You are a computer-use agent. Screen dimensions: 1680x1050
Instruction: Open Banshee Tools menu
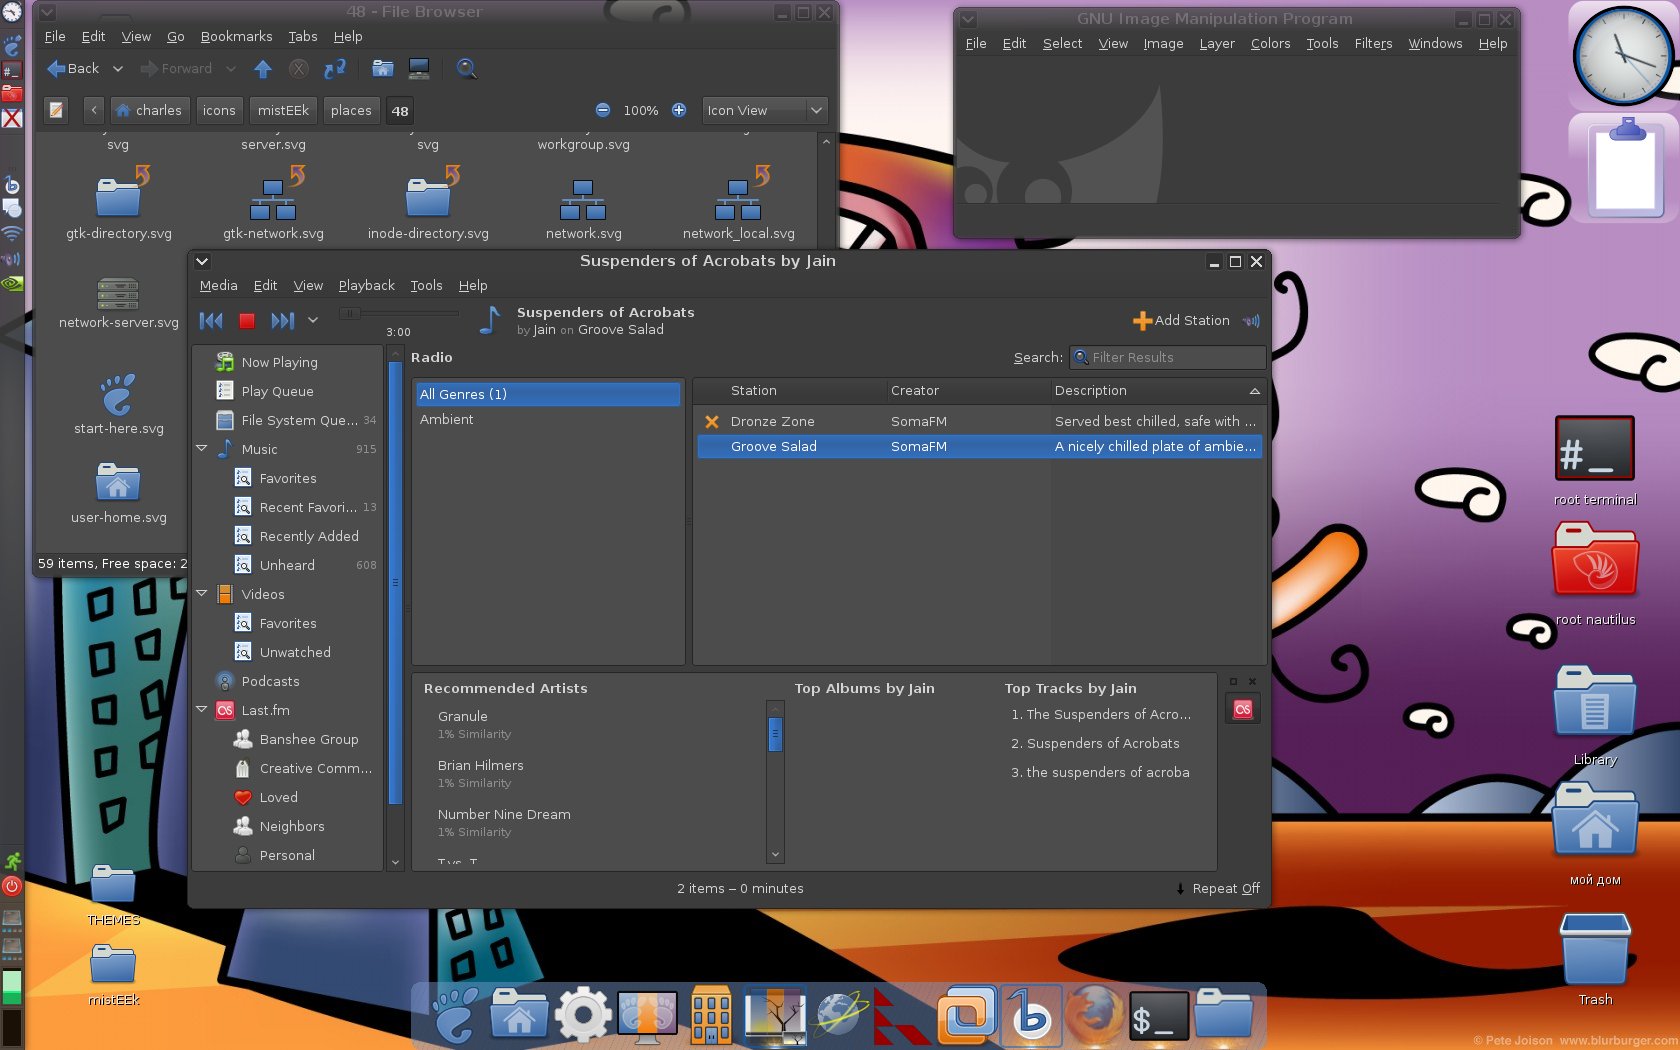click(x=426, y=286)
